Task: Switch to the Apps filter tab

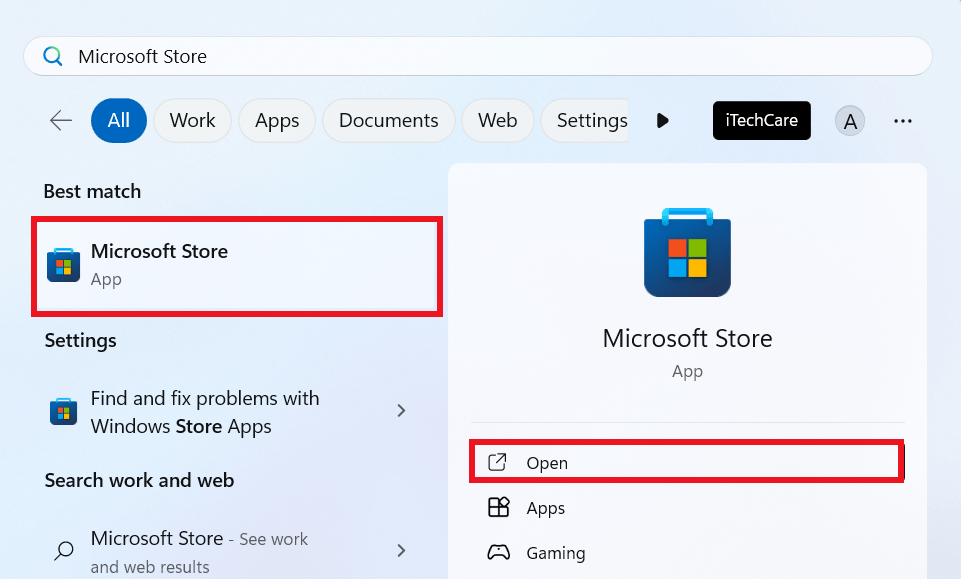Action: coord(277,121)
